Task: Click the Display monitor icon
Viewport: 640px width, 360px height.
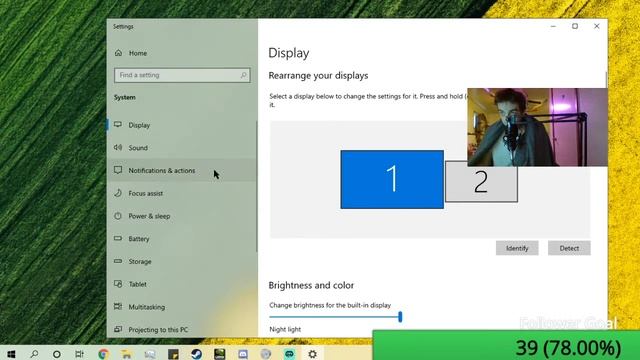Action: 118,124
